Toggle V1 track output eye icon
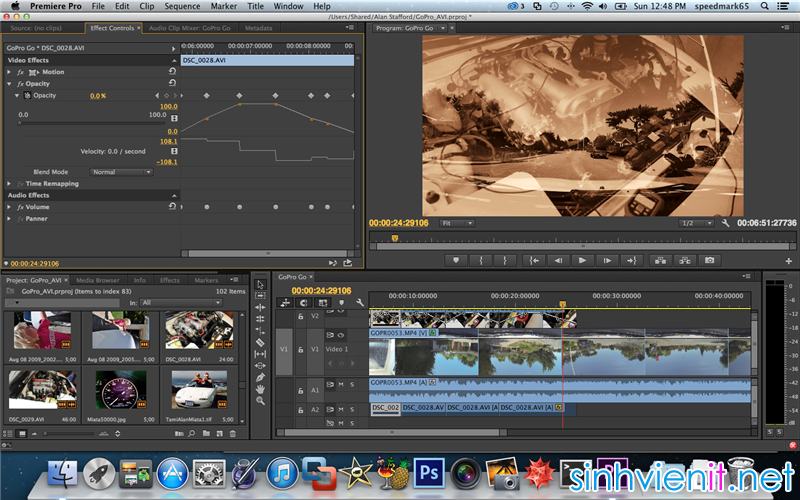 tap(340, 335)
